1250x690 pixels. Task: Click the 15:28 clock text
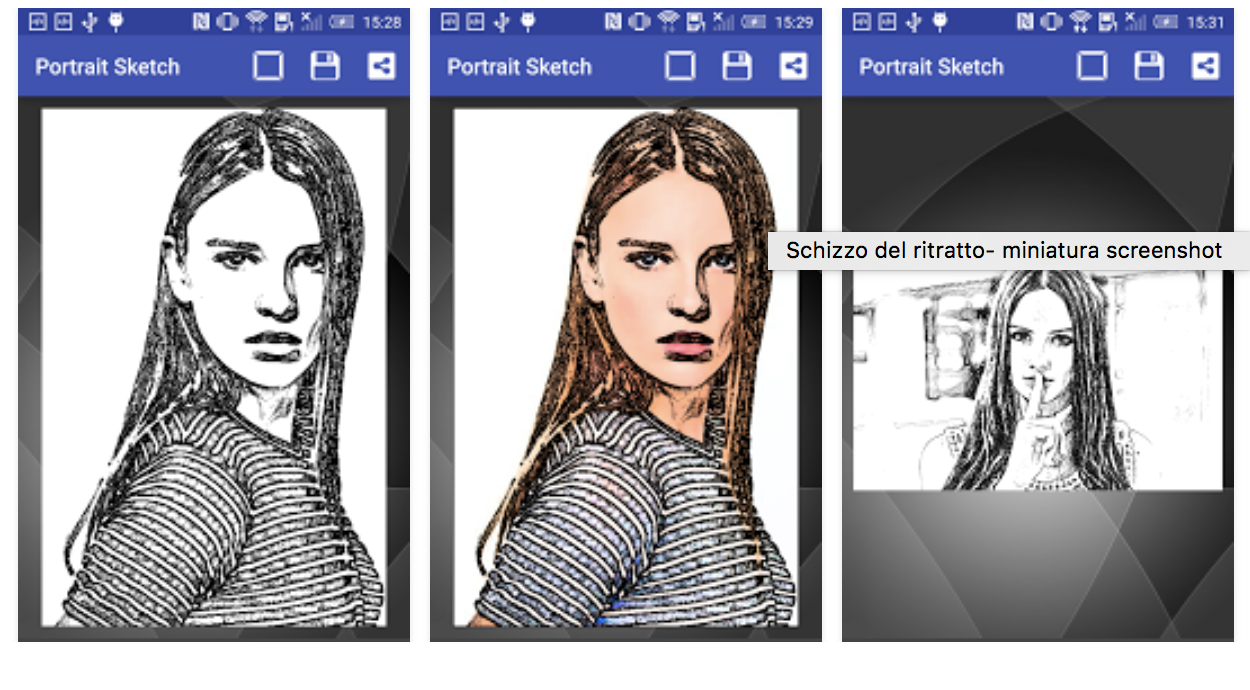382,22
